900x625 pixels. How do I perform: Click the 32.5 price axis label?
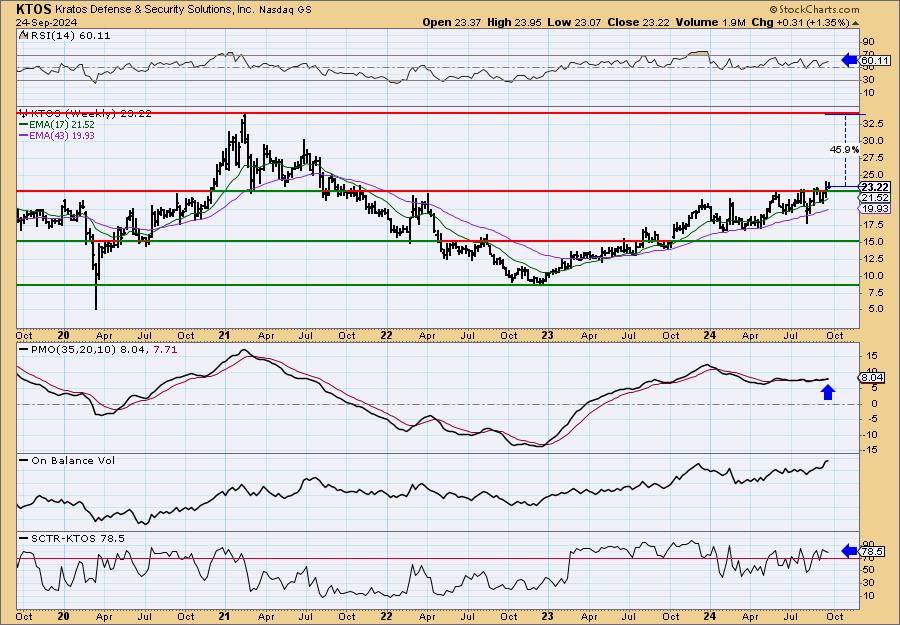point(872,124)
